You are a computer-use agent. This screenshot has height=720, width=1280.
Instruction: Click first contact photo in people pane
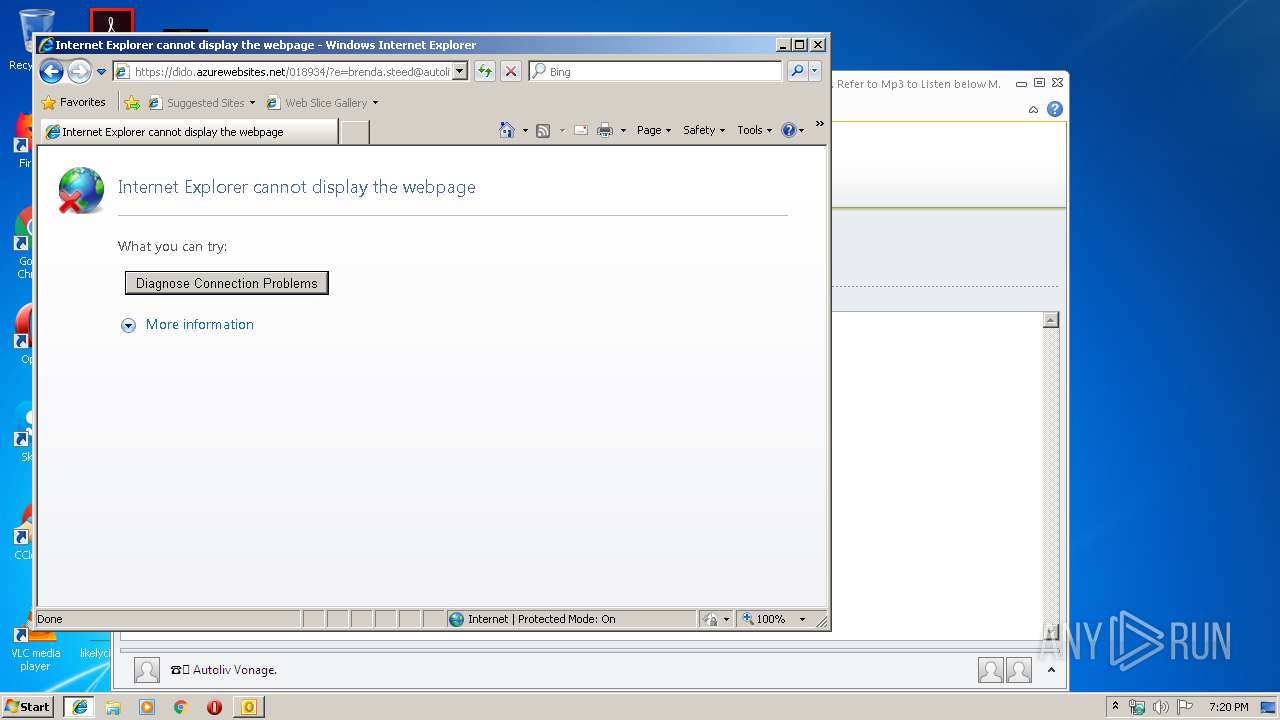[991, 670]
